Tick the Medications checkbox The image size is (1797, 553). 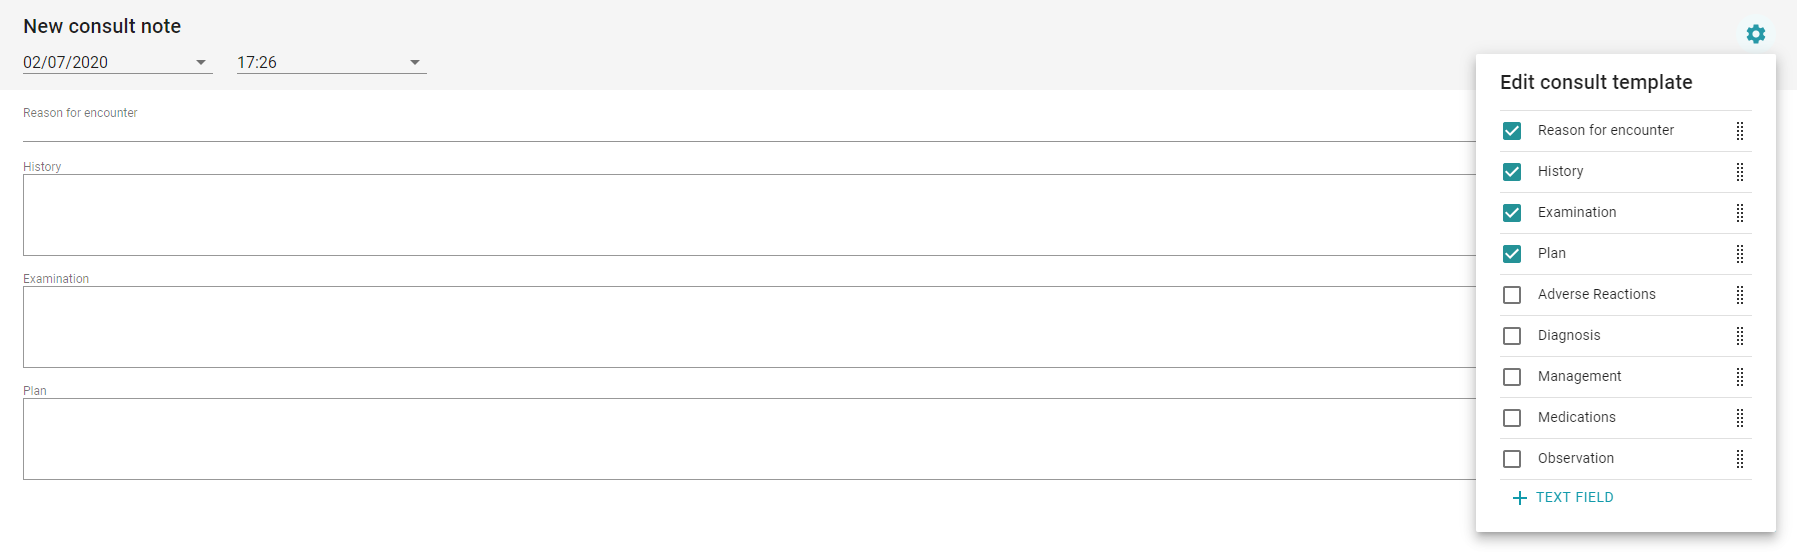click(1512, 418)
